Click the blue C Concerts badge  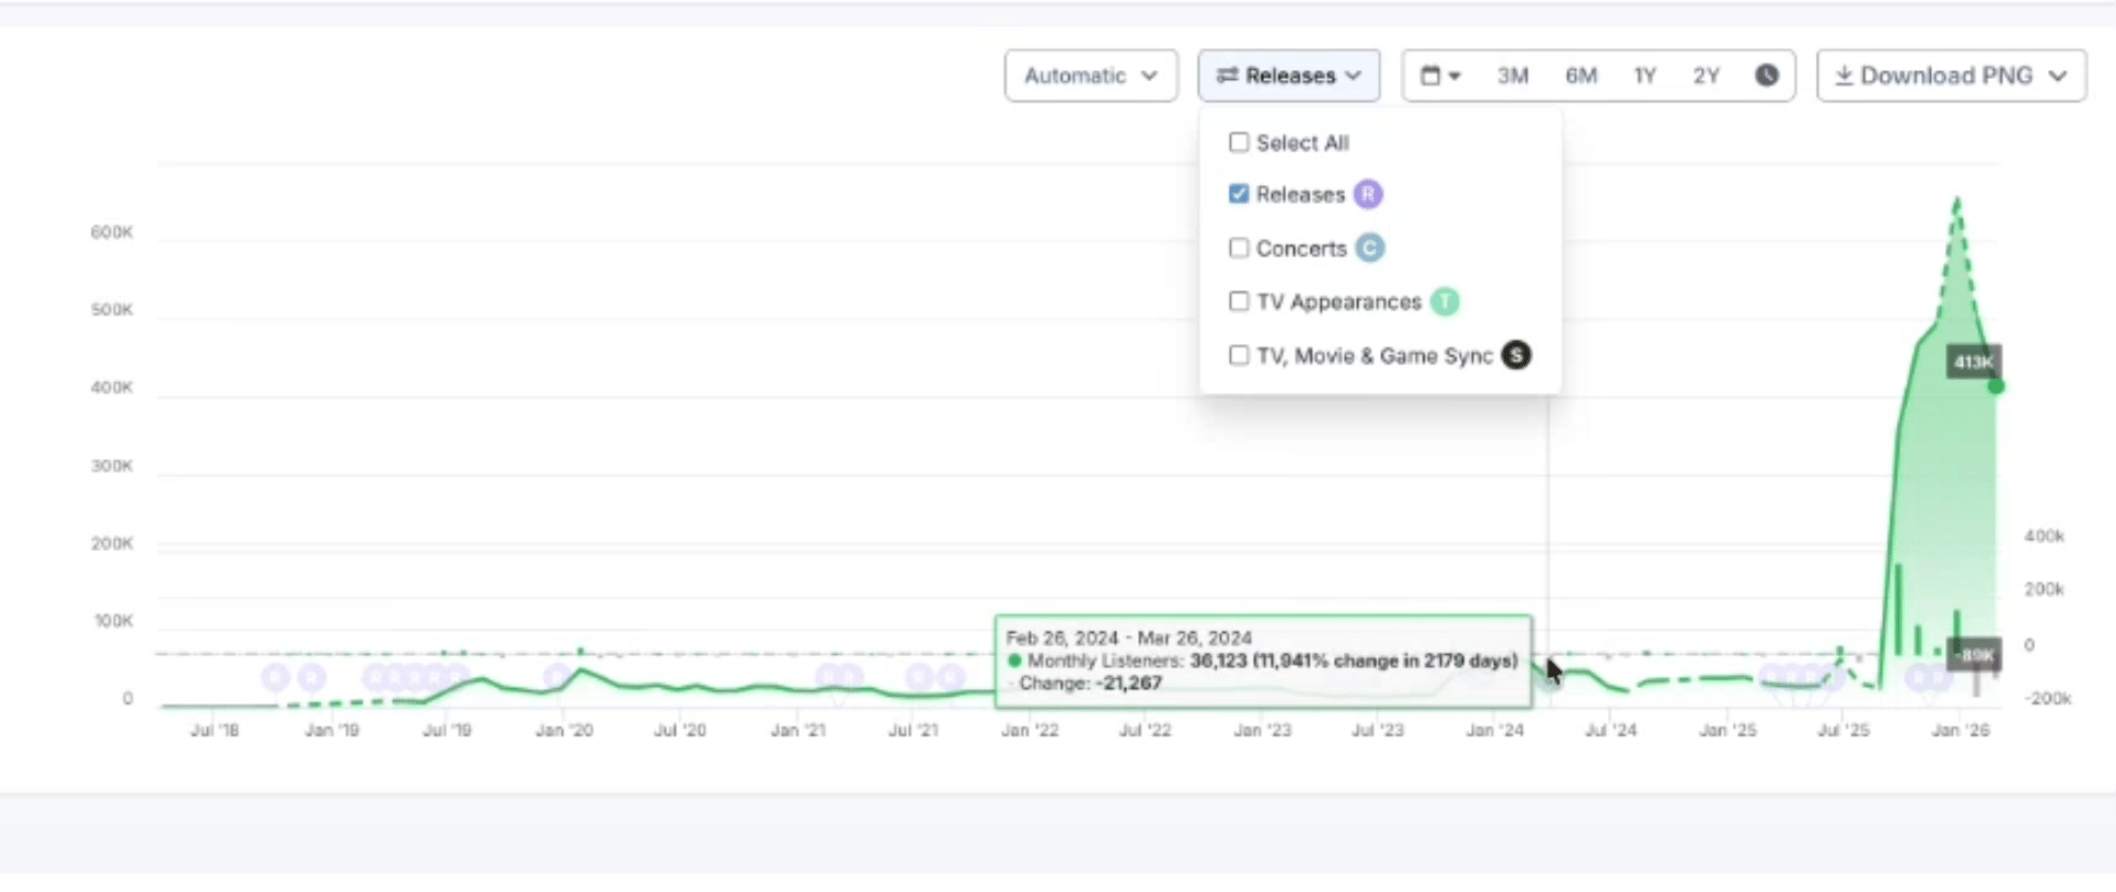point(1370,248)
